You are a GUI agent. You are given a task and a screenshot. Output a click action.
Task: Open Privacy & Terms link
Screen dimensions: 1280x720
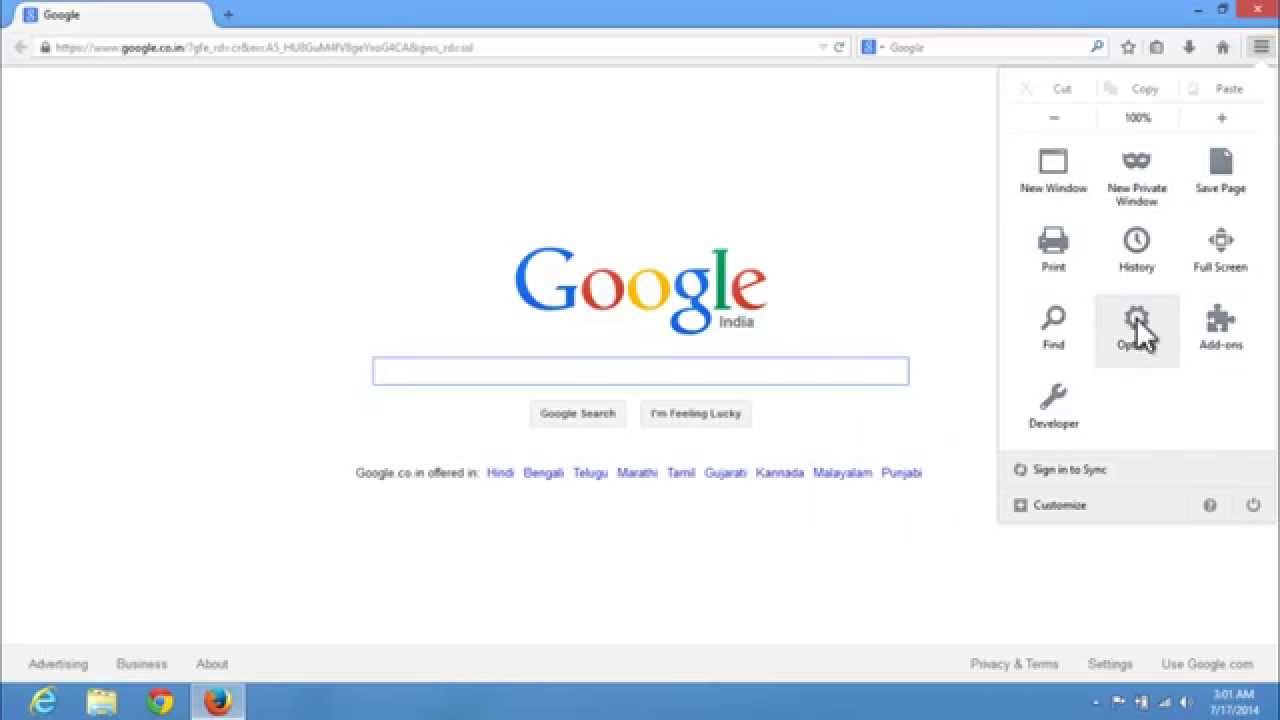click(x=1014, y=664)
